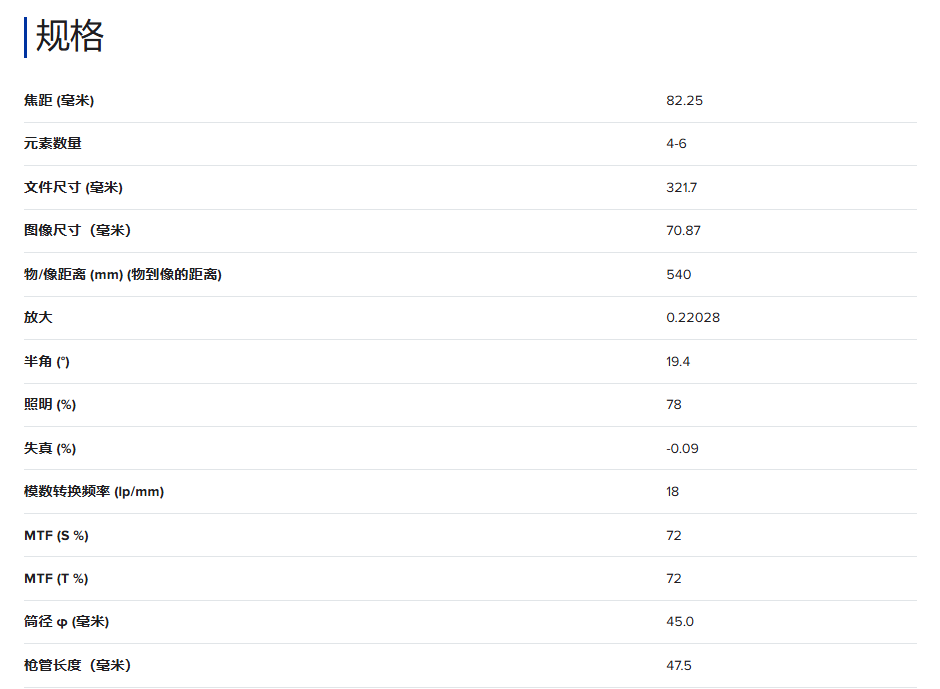Screen dimensions: 940x689
Task: Click the 图像尺寸 (毫米) label
Action: coord(77,231)
